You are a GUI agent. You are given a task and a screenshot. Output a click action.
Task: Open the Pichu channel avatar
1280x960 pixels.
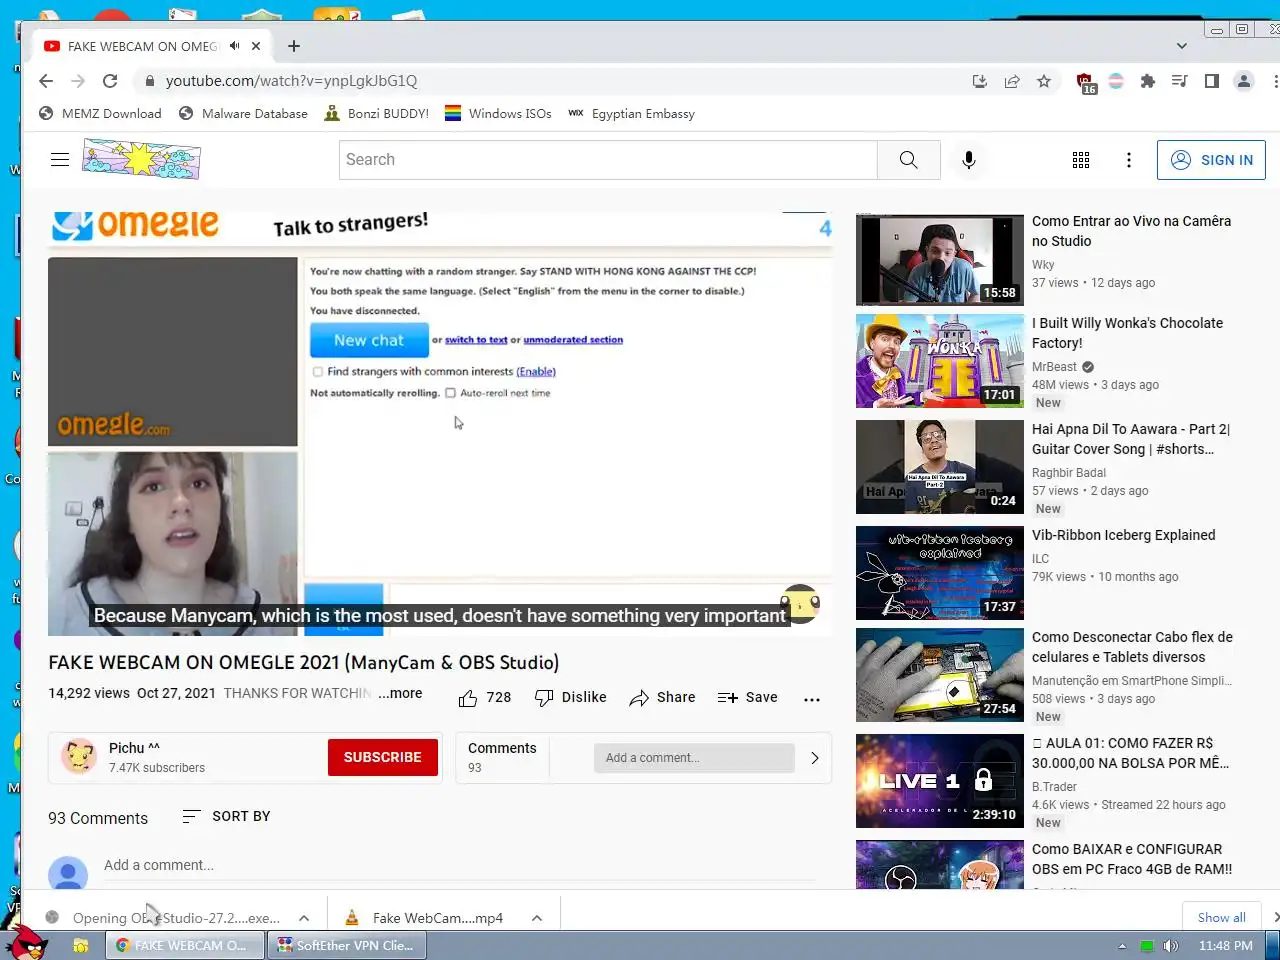79,757
